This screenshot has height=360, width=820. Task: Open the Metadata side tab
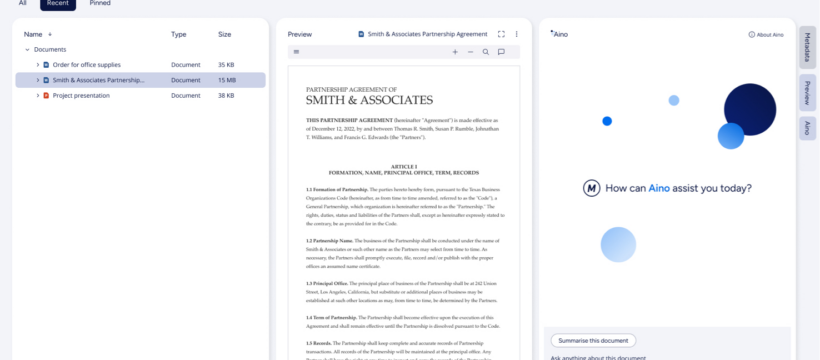807,48
